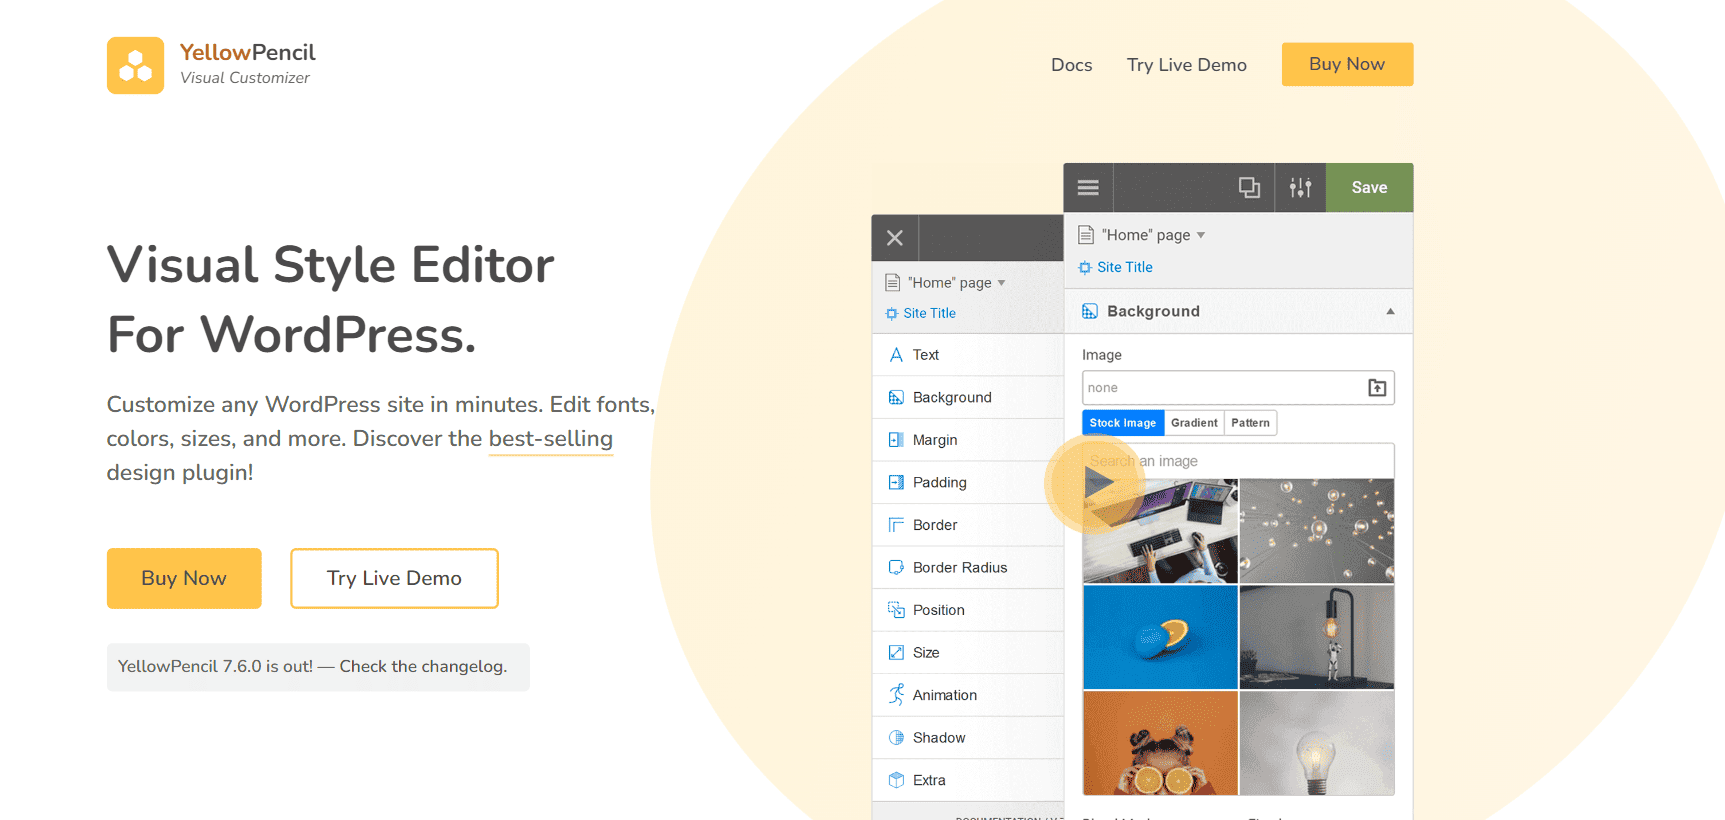Click the Border Radius property icon
The image size is (1725, 820).
[896, 567]
